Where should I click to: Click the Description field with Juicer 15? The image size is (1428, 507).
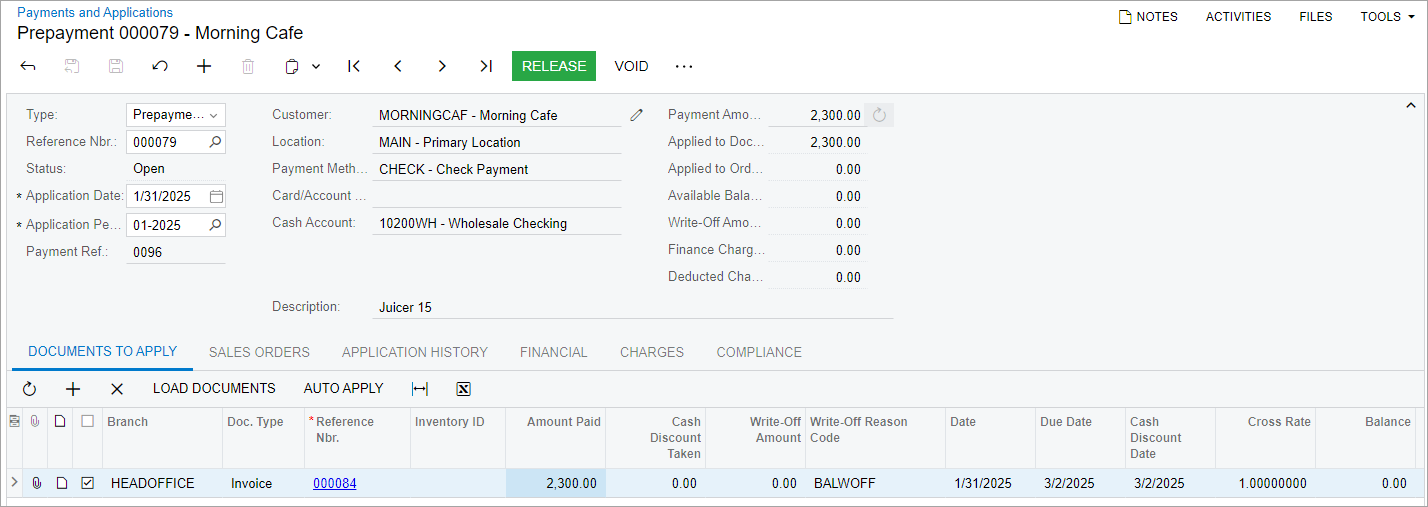point(632,307)
